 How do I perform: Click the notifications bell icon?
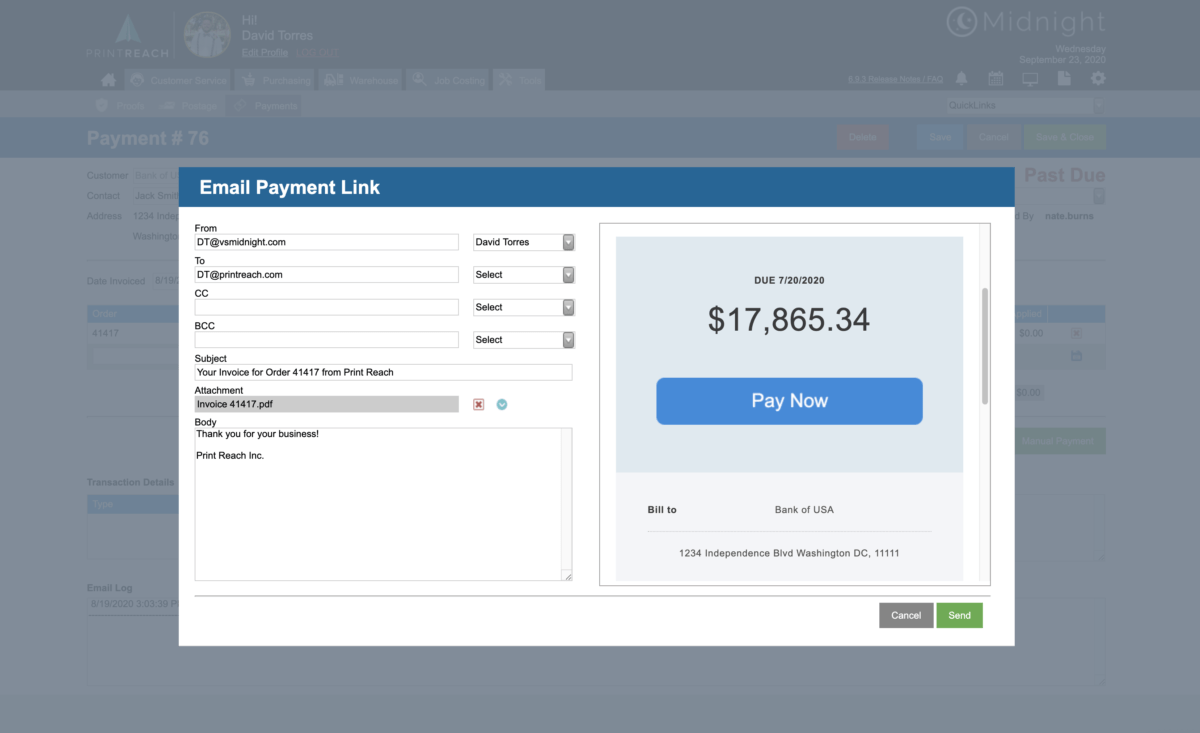click(x=962, y=78)
